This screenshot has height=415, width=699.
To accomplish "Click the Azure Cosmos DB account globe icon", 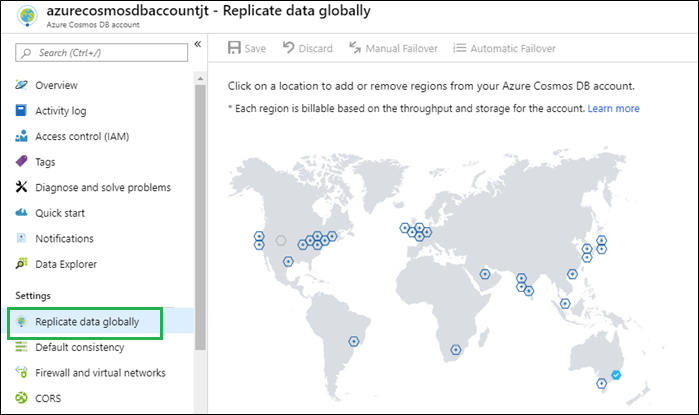I will click(x=27, y=16).
